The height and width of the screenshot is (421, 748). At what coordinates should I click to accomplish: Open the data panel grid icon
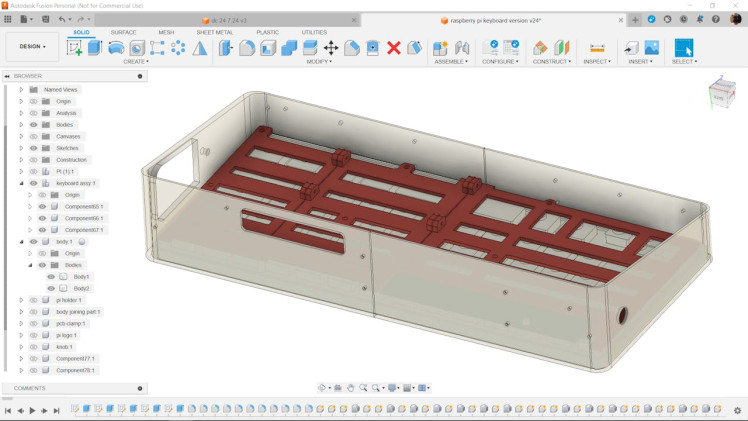(x=8, y=20)
